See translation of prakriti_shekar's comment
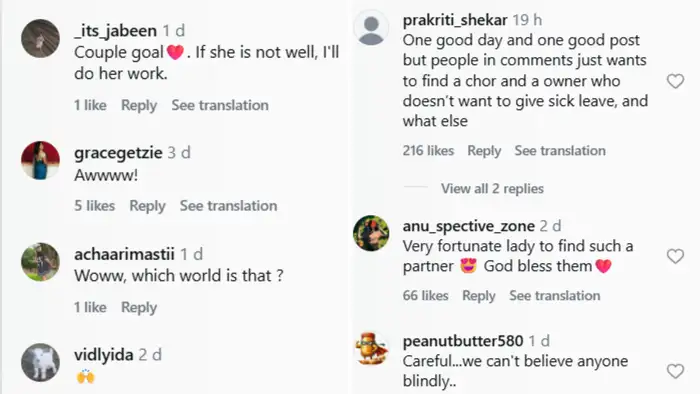The height and width of the screenshot is (394, 700). click(560, 151)
